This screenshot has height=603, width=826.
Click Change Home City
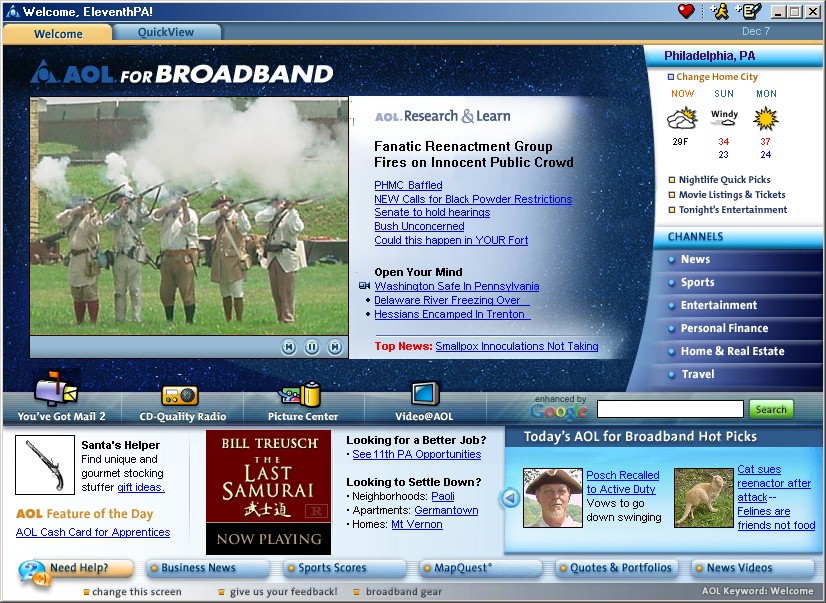click(x=717, y=77)
